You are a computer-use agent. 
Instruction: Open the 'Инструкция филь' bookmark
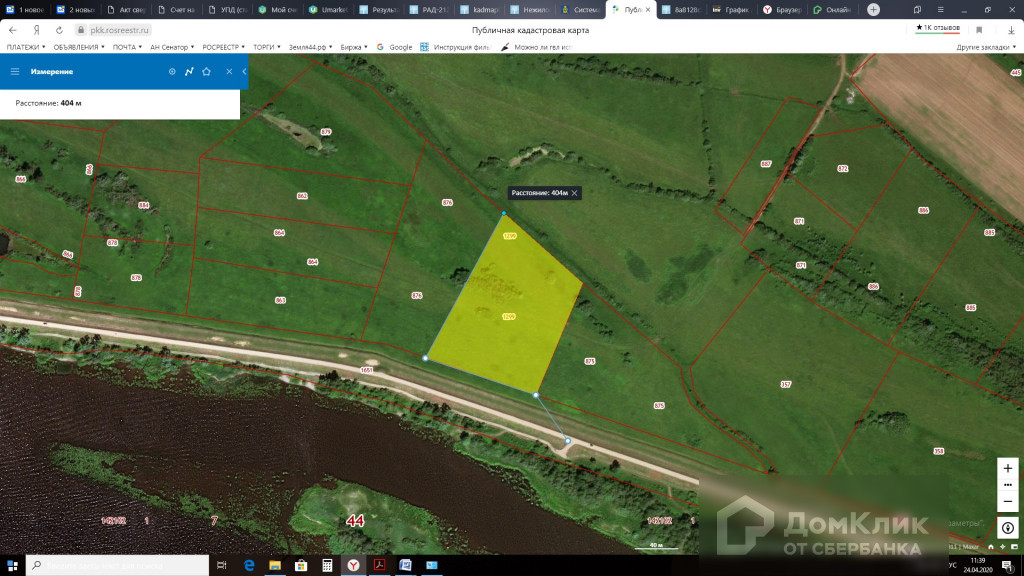(x=455, y=47)
